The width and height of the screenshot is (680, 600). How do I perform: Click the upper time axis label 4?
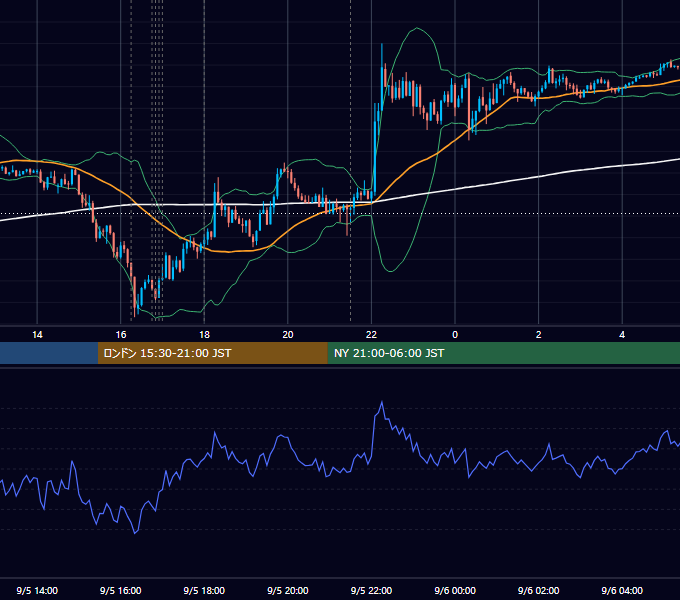pyautogui.click(x=622, y=334)
